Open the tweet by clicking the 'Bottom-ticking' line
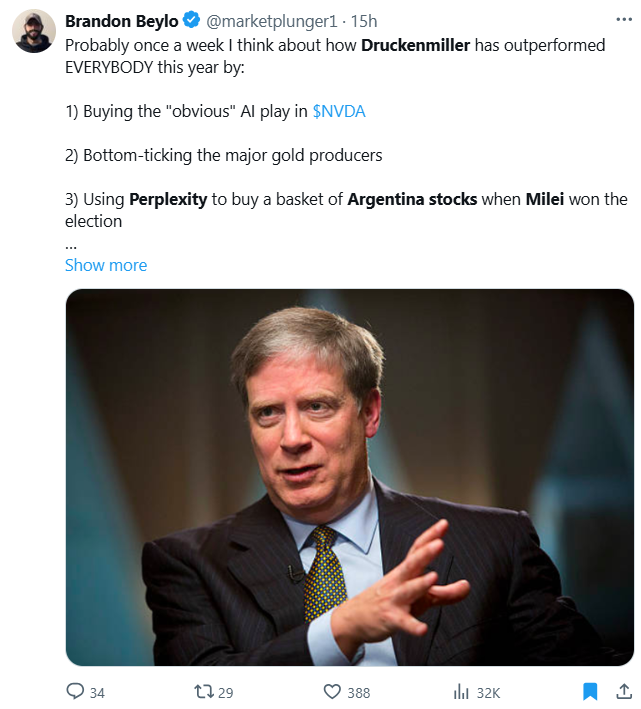This screenshot has height=709, width=641. [224, 155]
